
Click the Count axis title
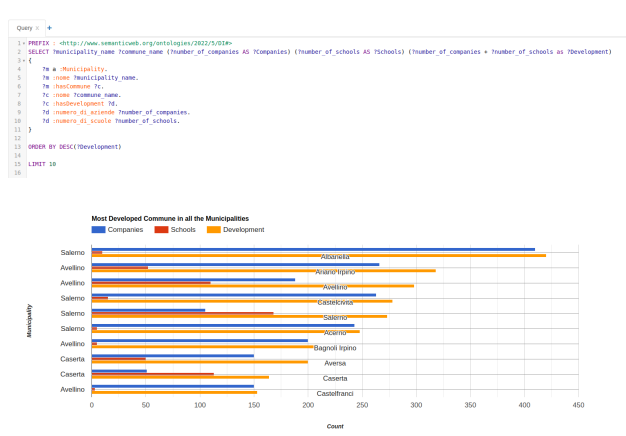click(335, 426)
